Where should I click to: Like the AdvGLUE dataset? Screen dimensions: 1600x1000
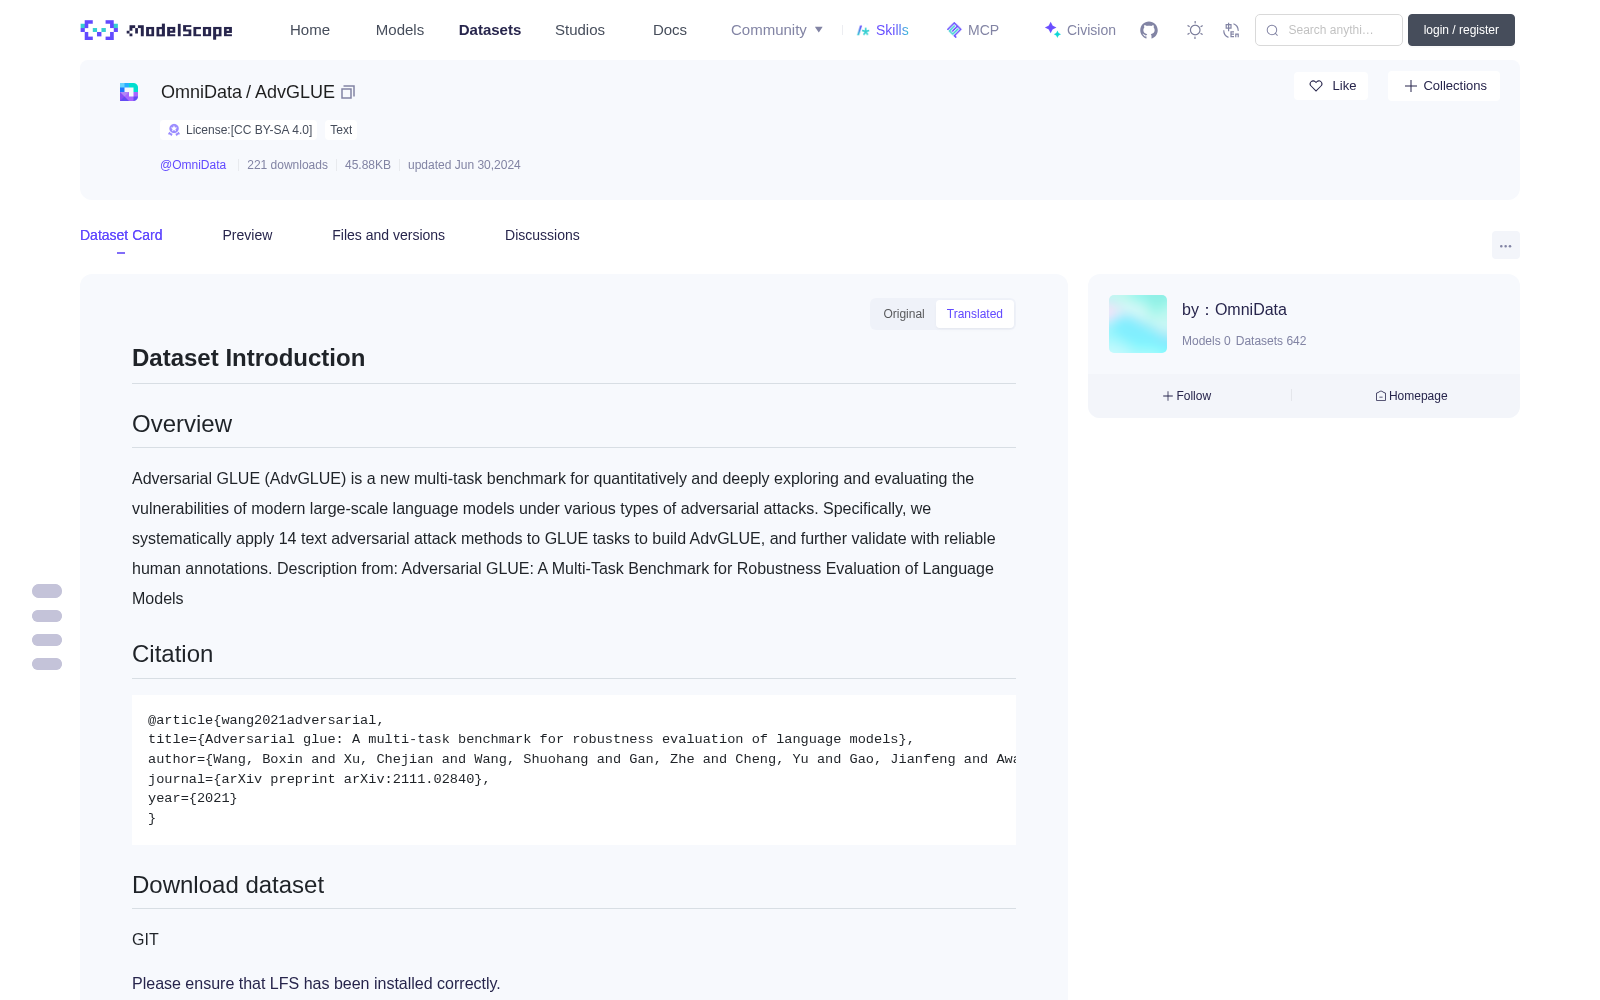pos(1331,86)
